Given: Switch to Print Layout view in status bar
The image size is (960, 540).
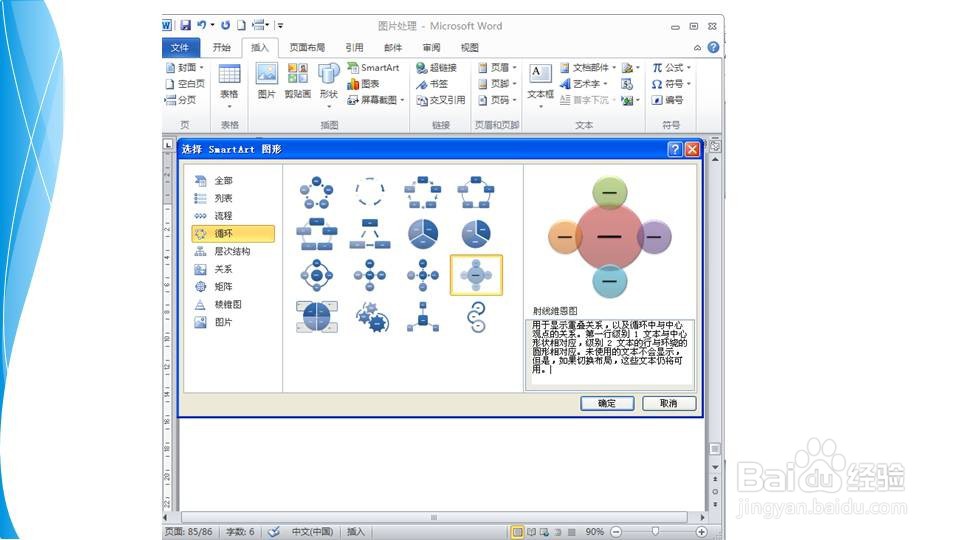Looking at the screenshot, I should click(x=517, y=532).
